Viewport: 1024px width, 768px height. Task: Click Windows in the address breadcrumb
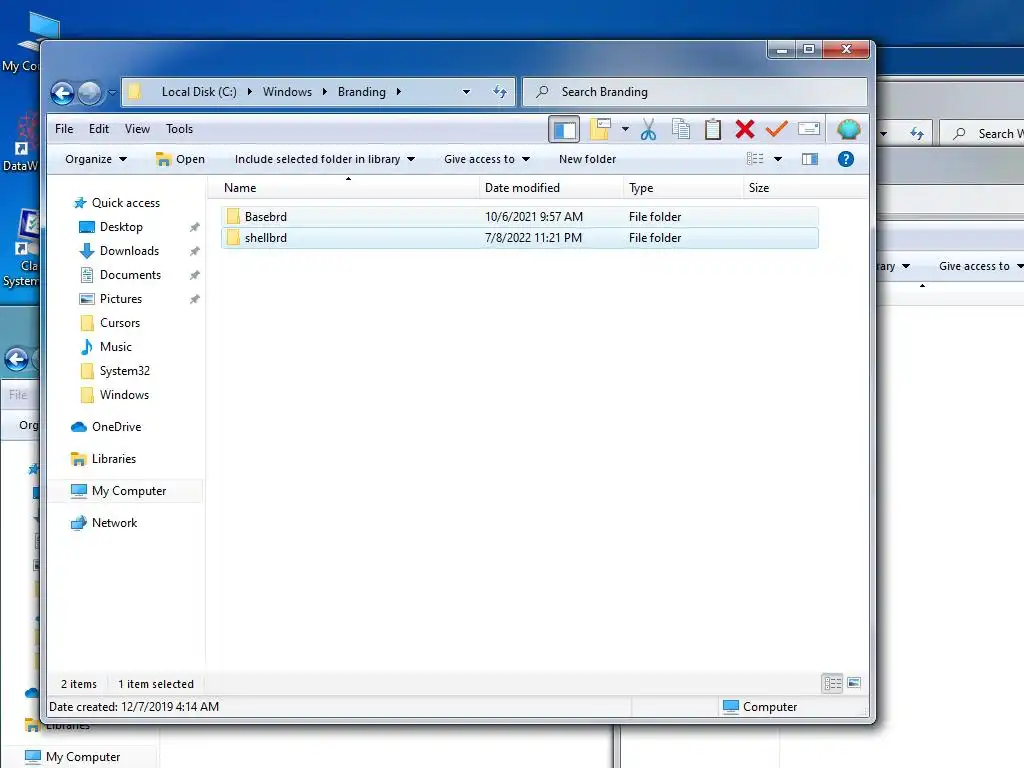tap(287, 92)
